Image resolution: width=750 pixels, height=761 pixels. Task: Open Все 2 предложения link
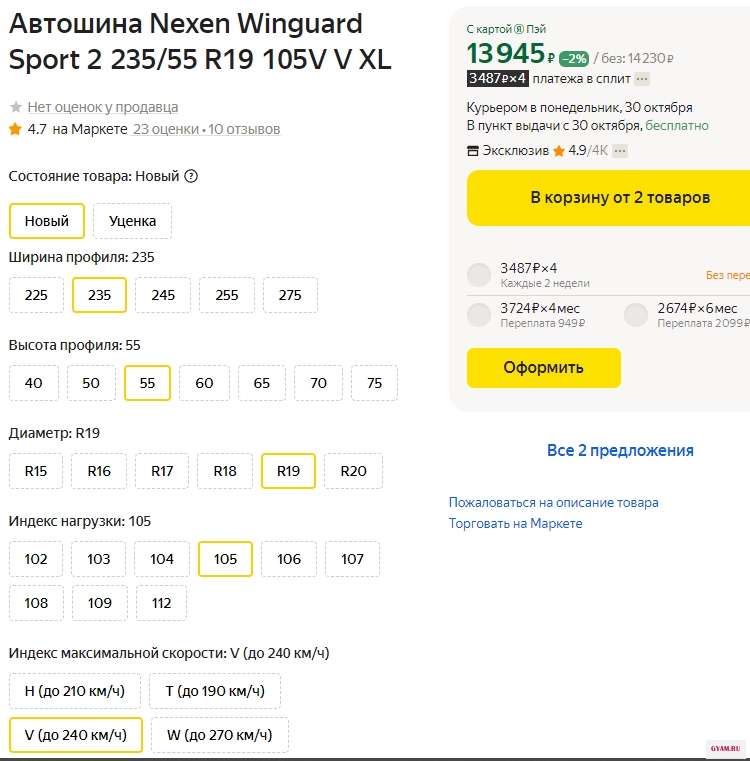click(620, 450)
